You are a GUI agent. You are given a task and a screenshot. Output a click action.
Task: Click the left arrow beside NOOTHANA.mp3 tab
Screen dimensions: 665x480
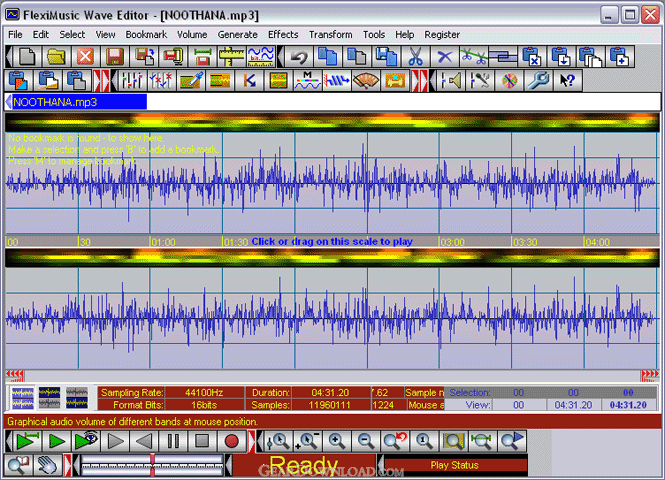coord(8,102)
